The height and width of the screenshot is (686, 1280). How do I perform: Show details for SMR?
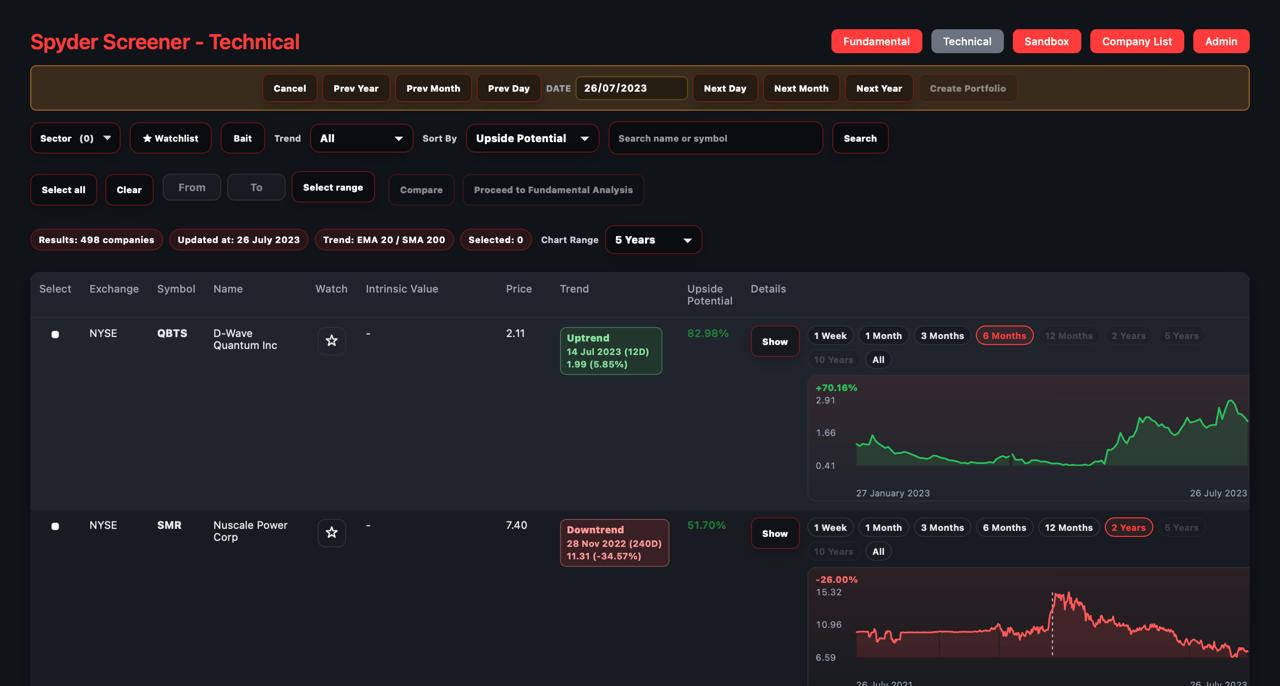coord(775,533)
